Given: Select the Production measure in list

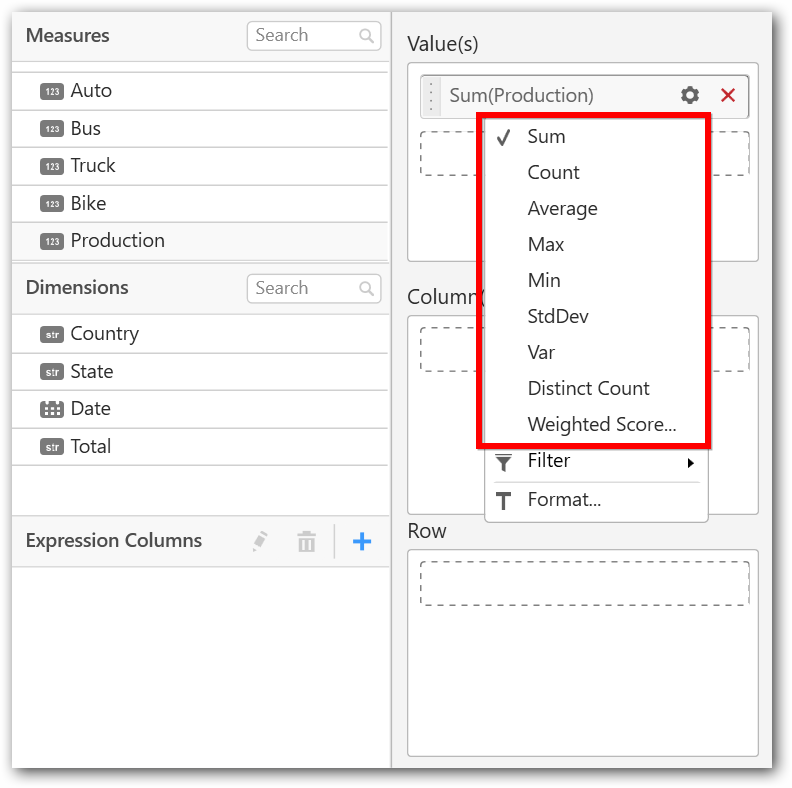Looking at the screenshot, I should [117, 241].
